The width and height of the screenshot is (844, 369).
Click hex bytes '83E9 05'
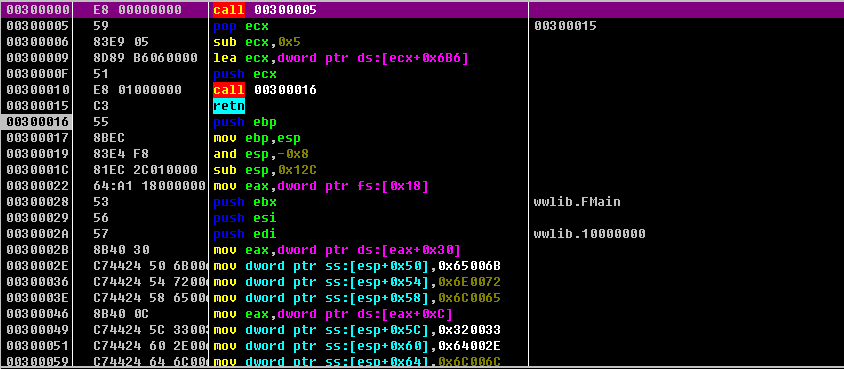[121, 42]
